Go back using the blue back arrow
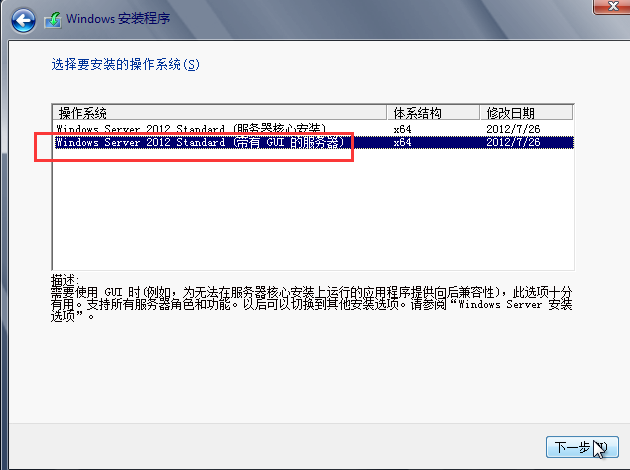 pos(23,20)
